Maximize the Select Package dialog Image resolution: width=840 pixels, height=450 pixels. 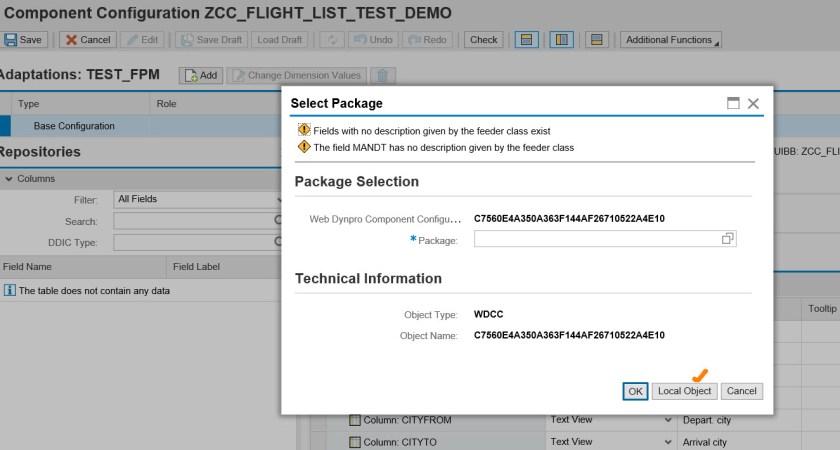click(x=733, y=103)
